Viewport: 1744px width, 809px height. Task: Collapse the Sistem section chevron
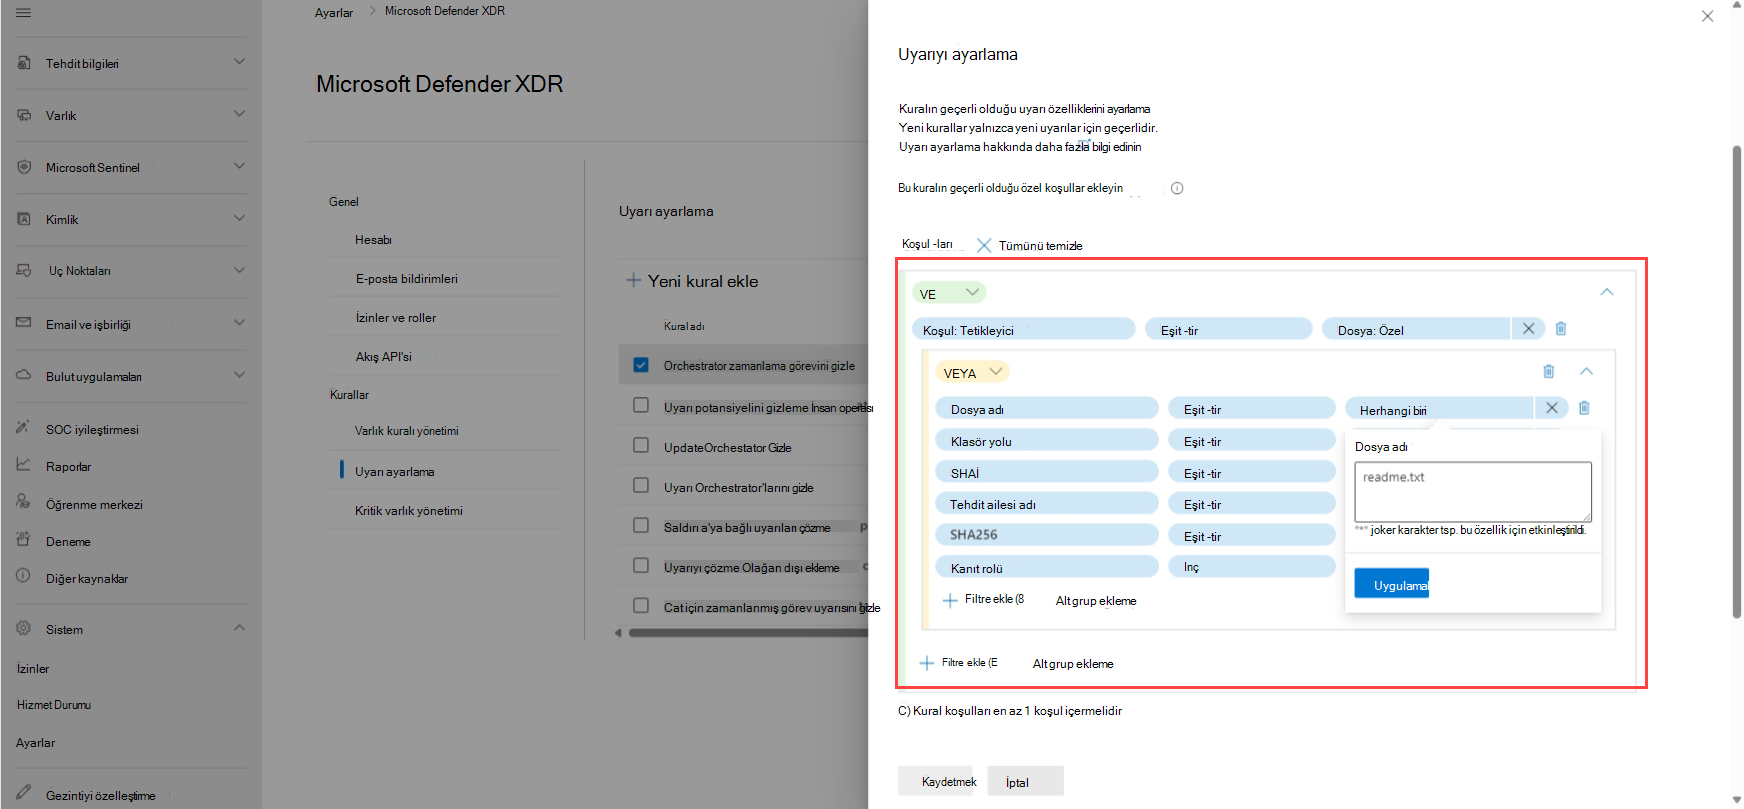tap(239, 628)
